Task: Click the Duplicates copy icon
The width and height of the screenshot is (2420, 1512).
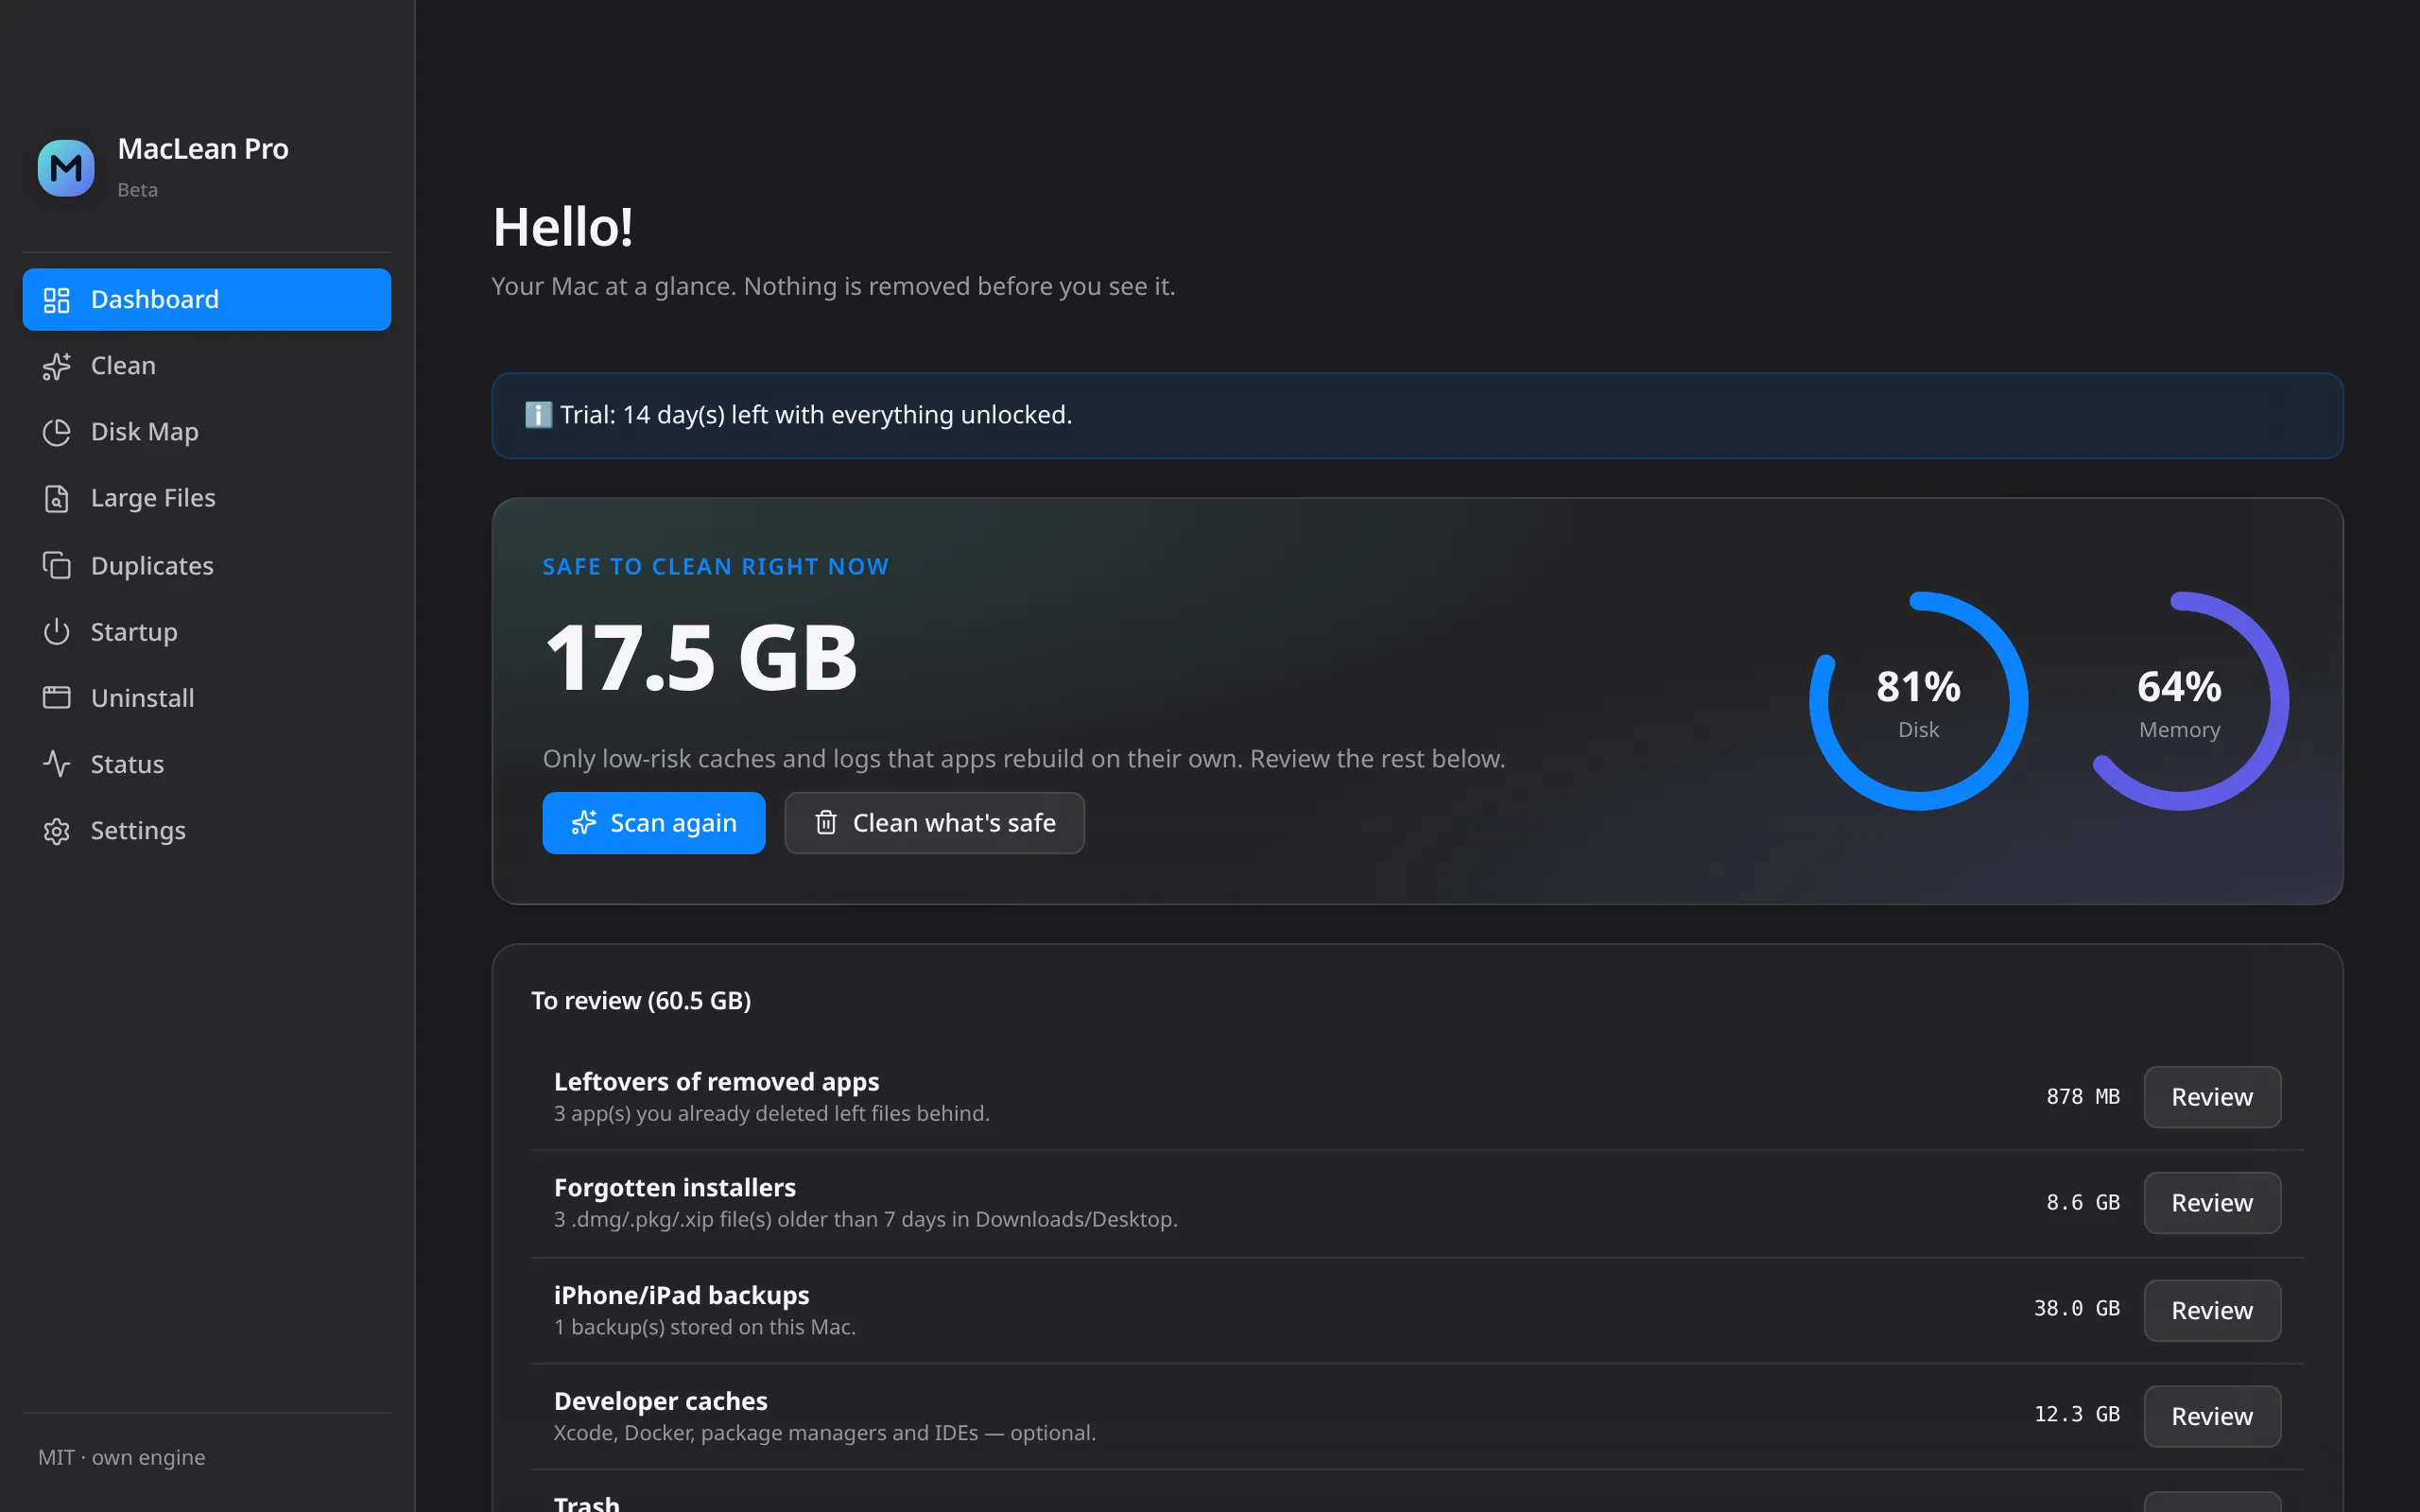Action: (57, 565)
